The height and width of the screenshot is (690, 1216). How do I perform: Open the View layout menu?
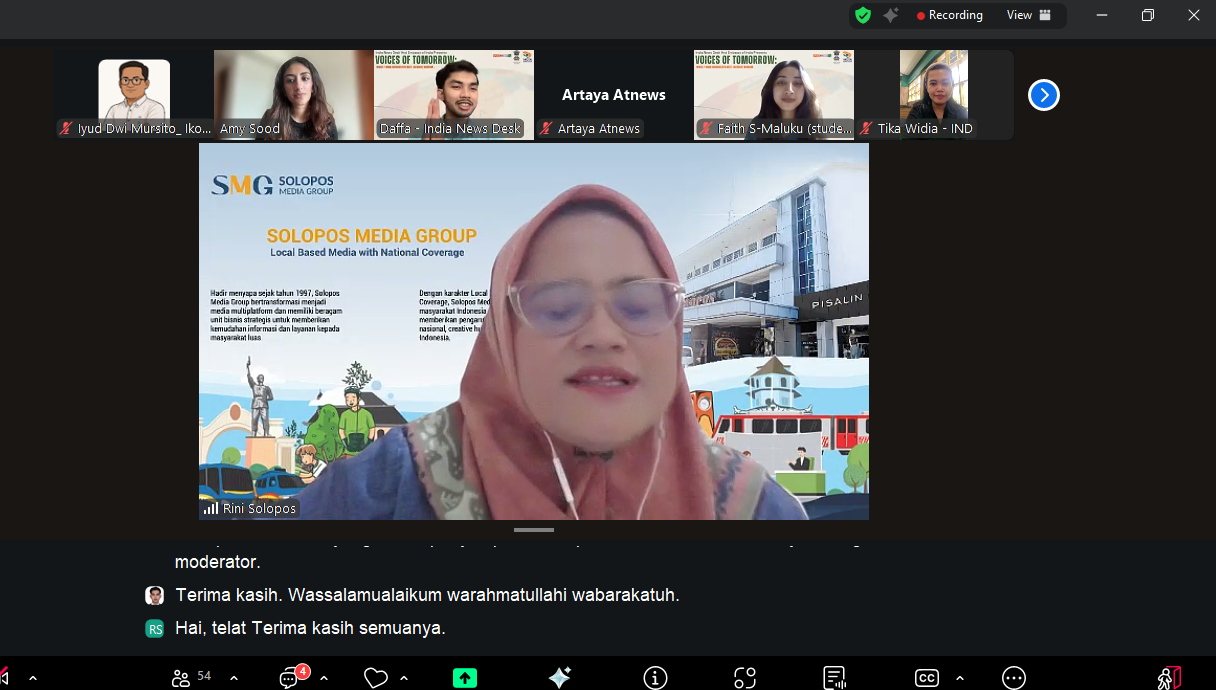[1029, 15]
